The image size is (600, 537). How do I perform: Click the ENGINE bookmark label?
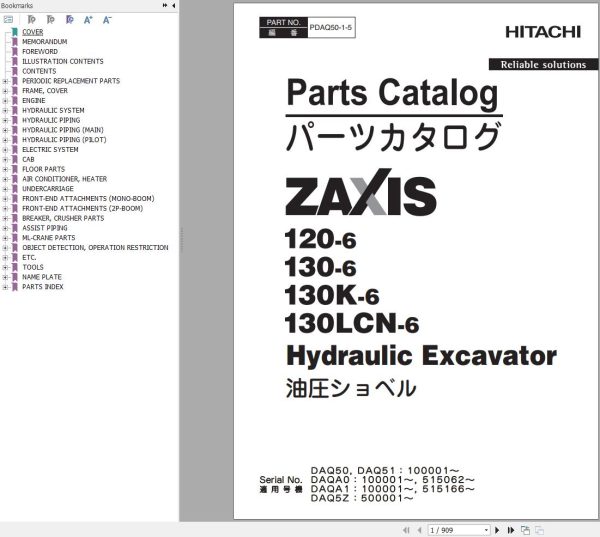pos(34,101)
